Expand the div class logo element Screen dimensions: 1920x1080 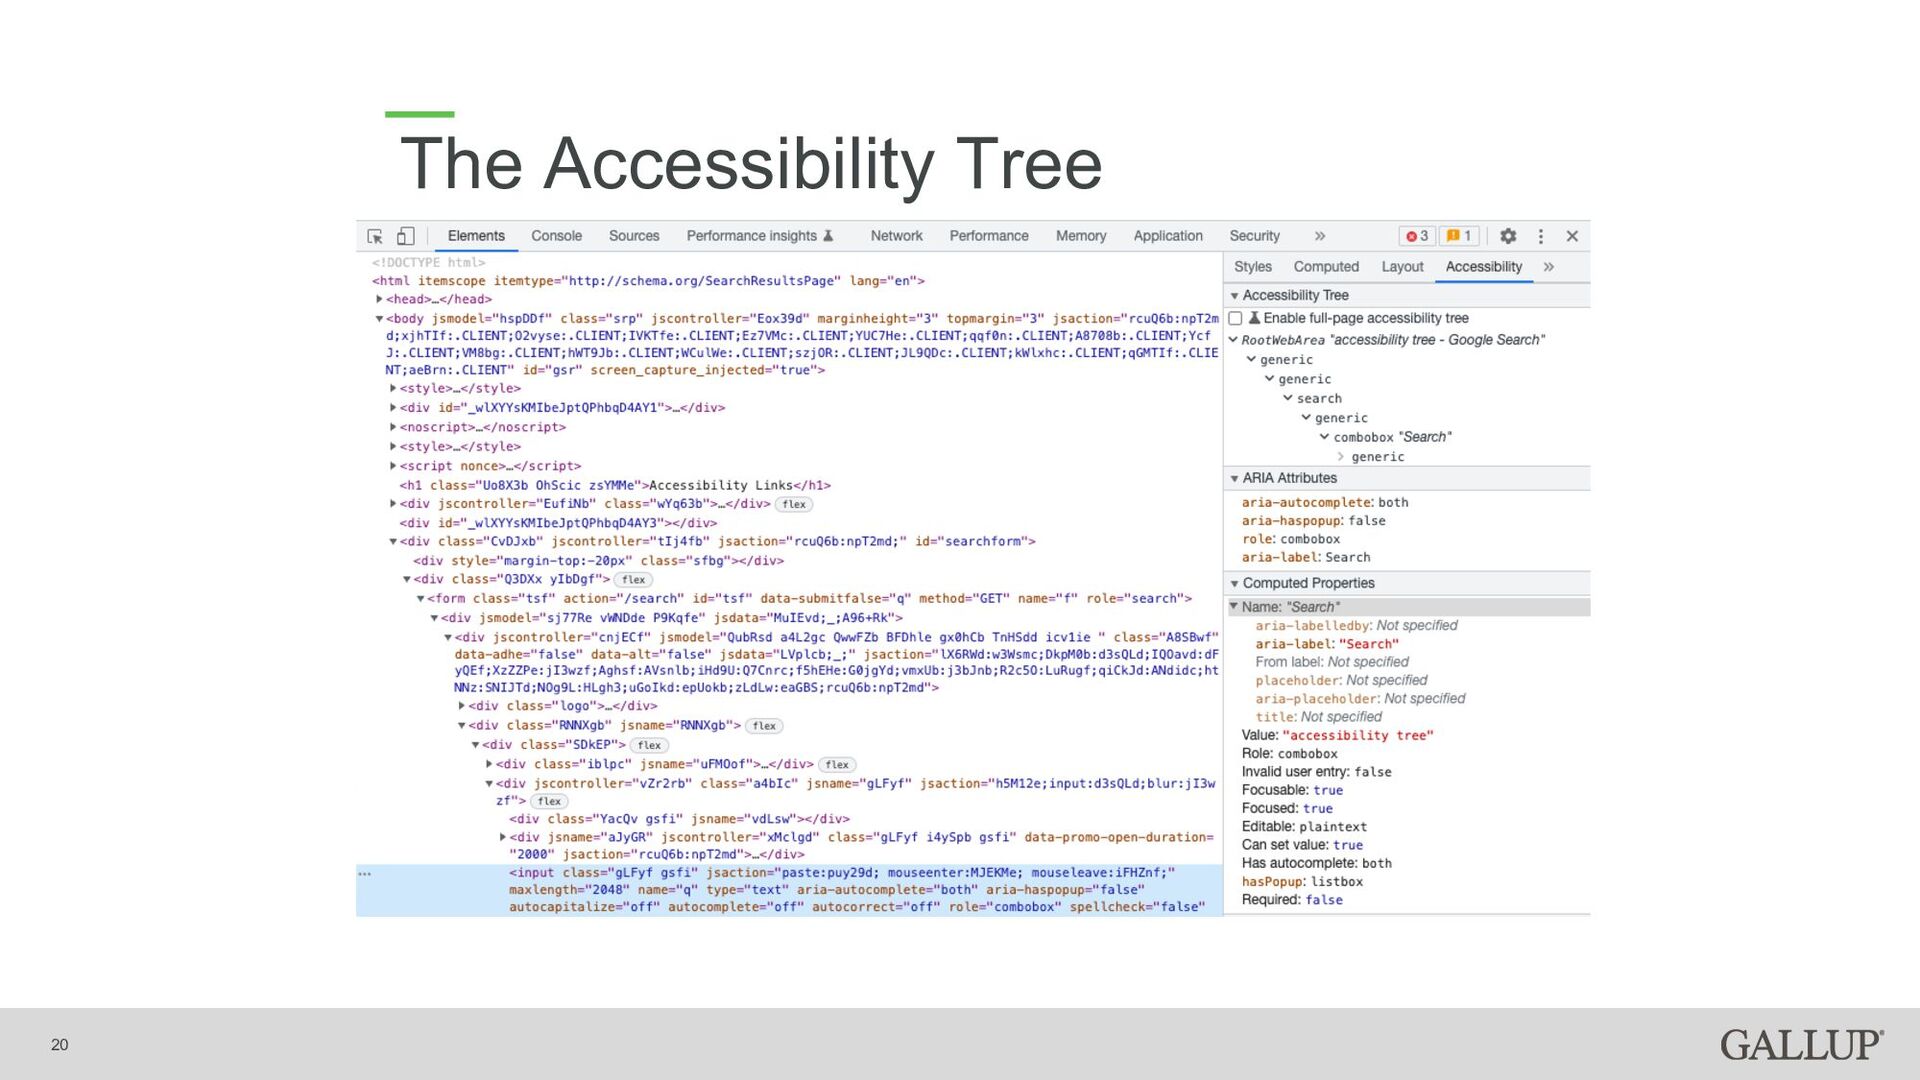point(462,706)
